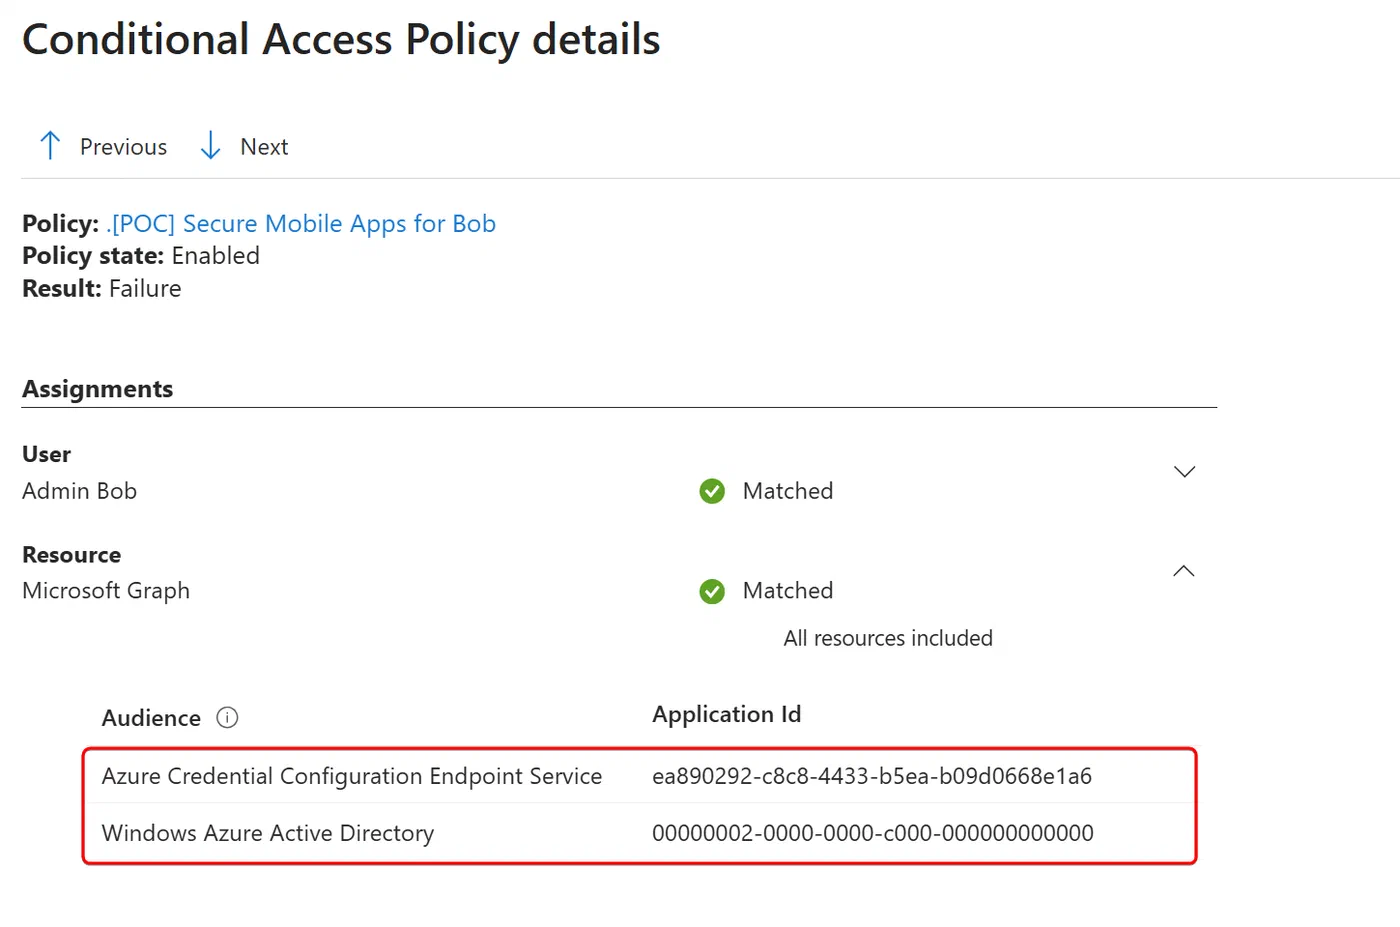Viewport: 1400px width, 927px height.
Task: Select Azure Credential Configuration Endpoint Service row
Action: pyautogui.click(x=640, y=776)
